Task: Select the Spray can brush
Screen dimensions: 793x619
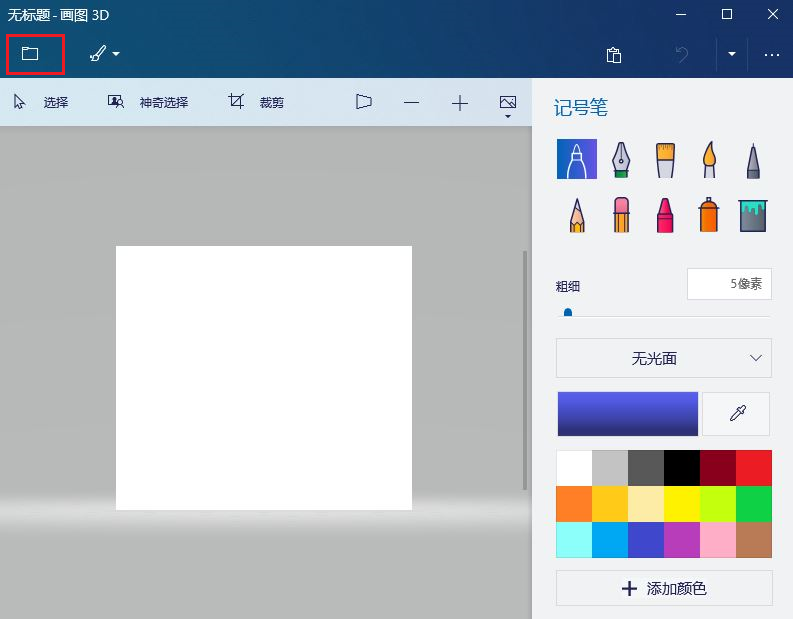Action: [709, 214]
